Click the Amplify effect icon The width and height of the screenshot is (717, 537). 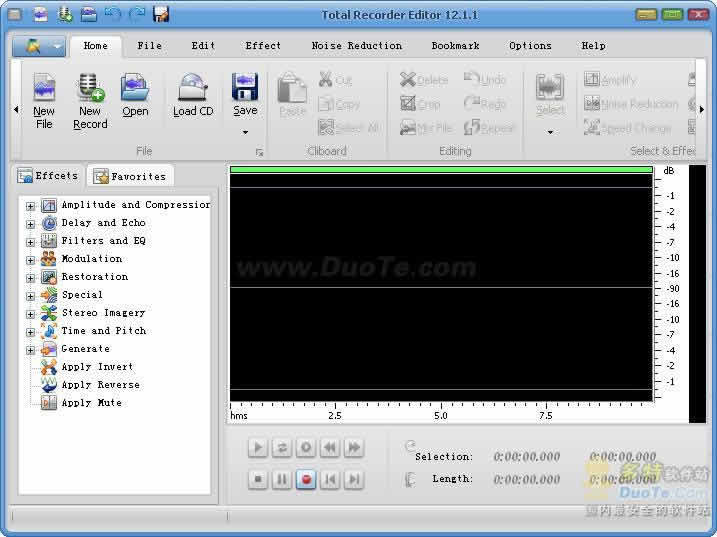[x=592, y=80]
